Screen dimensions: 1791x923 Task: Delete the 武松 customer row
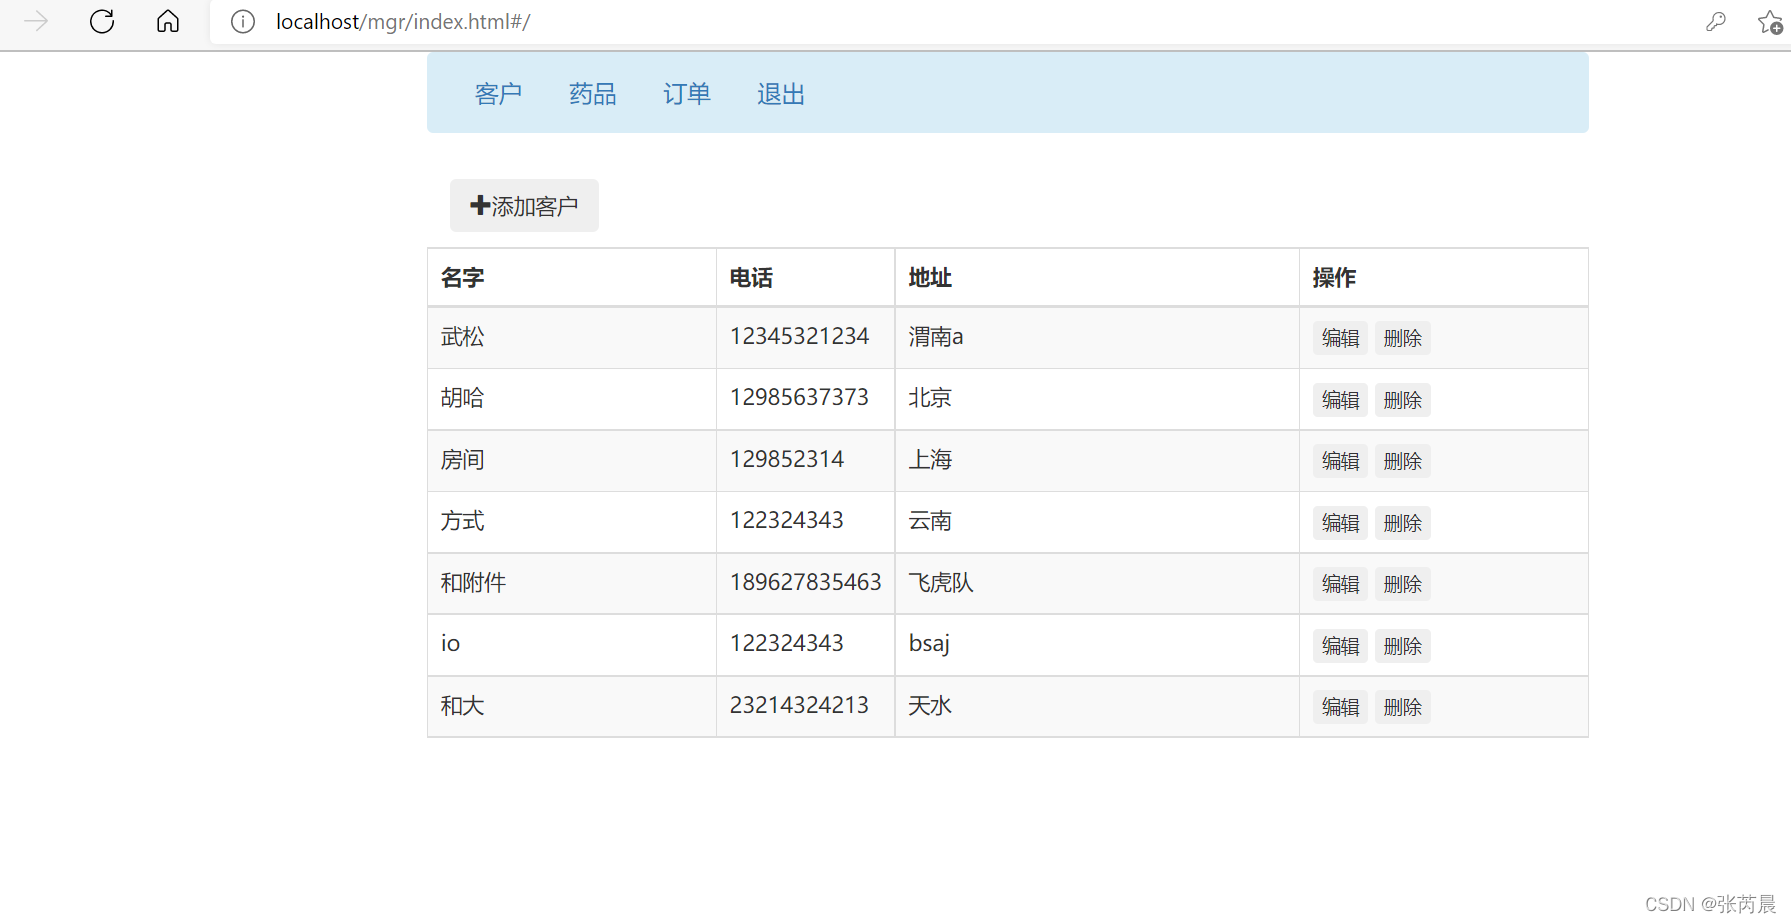(1402, 338)
